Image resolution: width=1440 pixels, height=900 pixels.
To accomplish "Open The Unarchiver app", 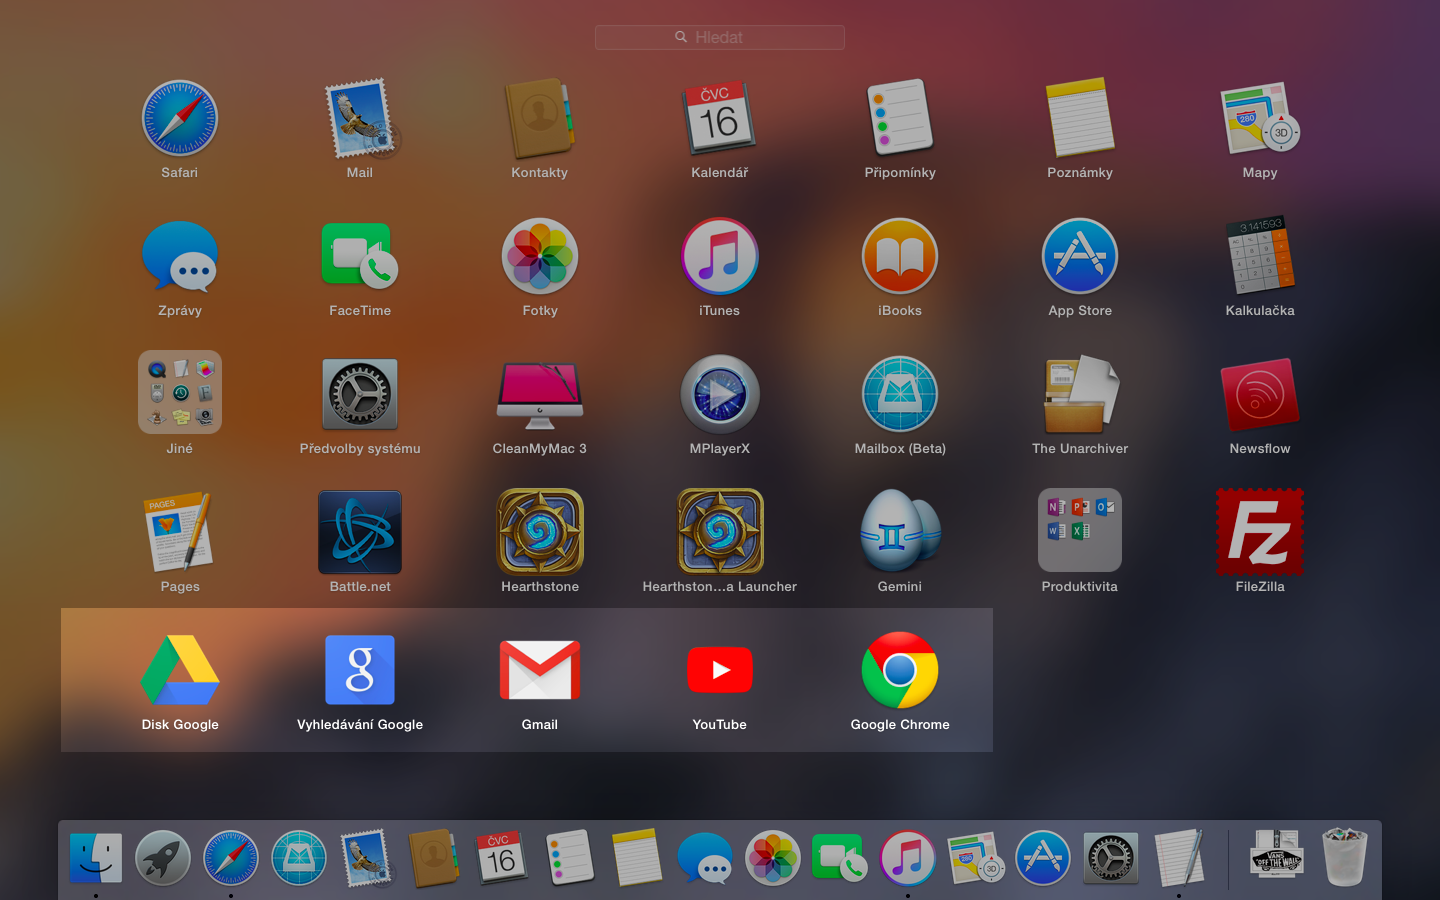I will coord(1080,394).
